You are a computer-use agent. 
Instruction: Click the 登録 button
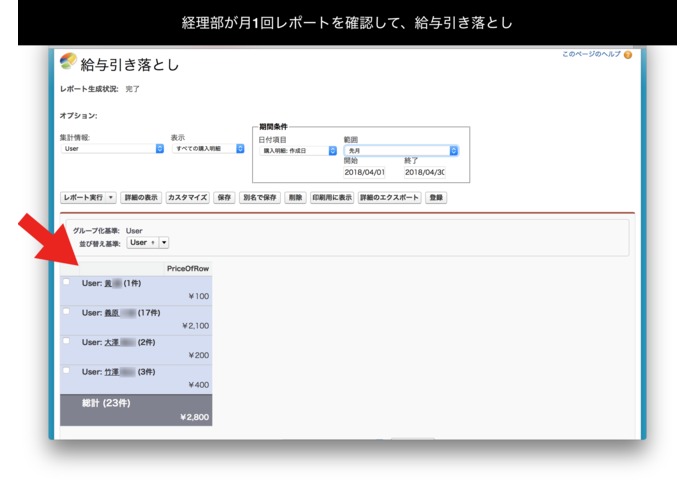tap(436, 198)
